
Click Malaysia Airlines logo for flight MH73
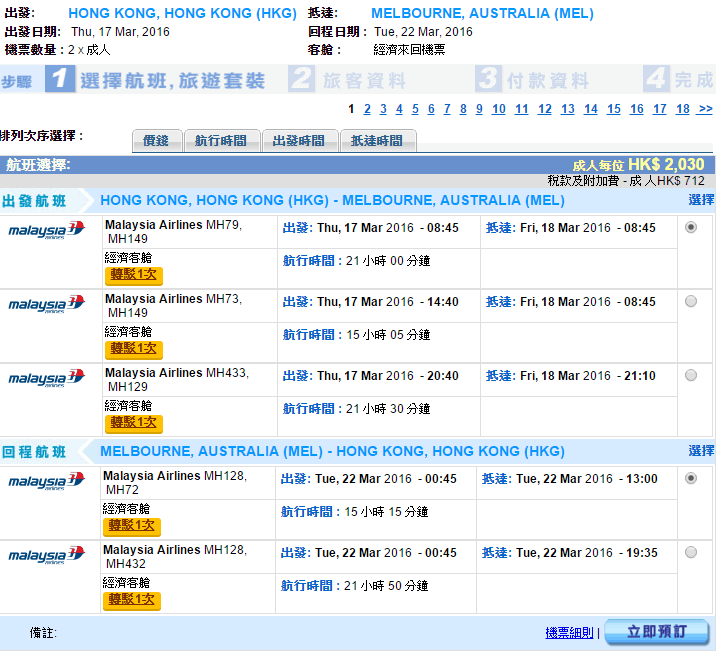(x=47, y=304)
